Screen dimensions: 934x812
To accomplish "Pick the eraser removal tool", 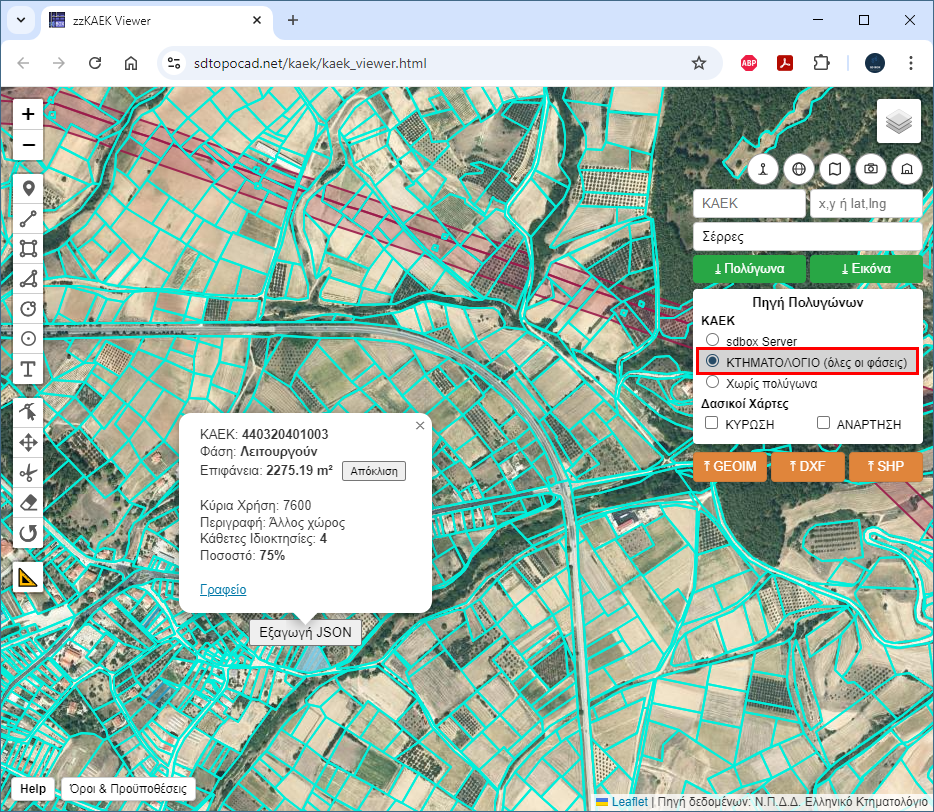I will pyautogui.click(x=28, y=502).
